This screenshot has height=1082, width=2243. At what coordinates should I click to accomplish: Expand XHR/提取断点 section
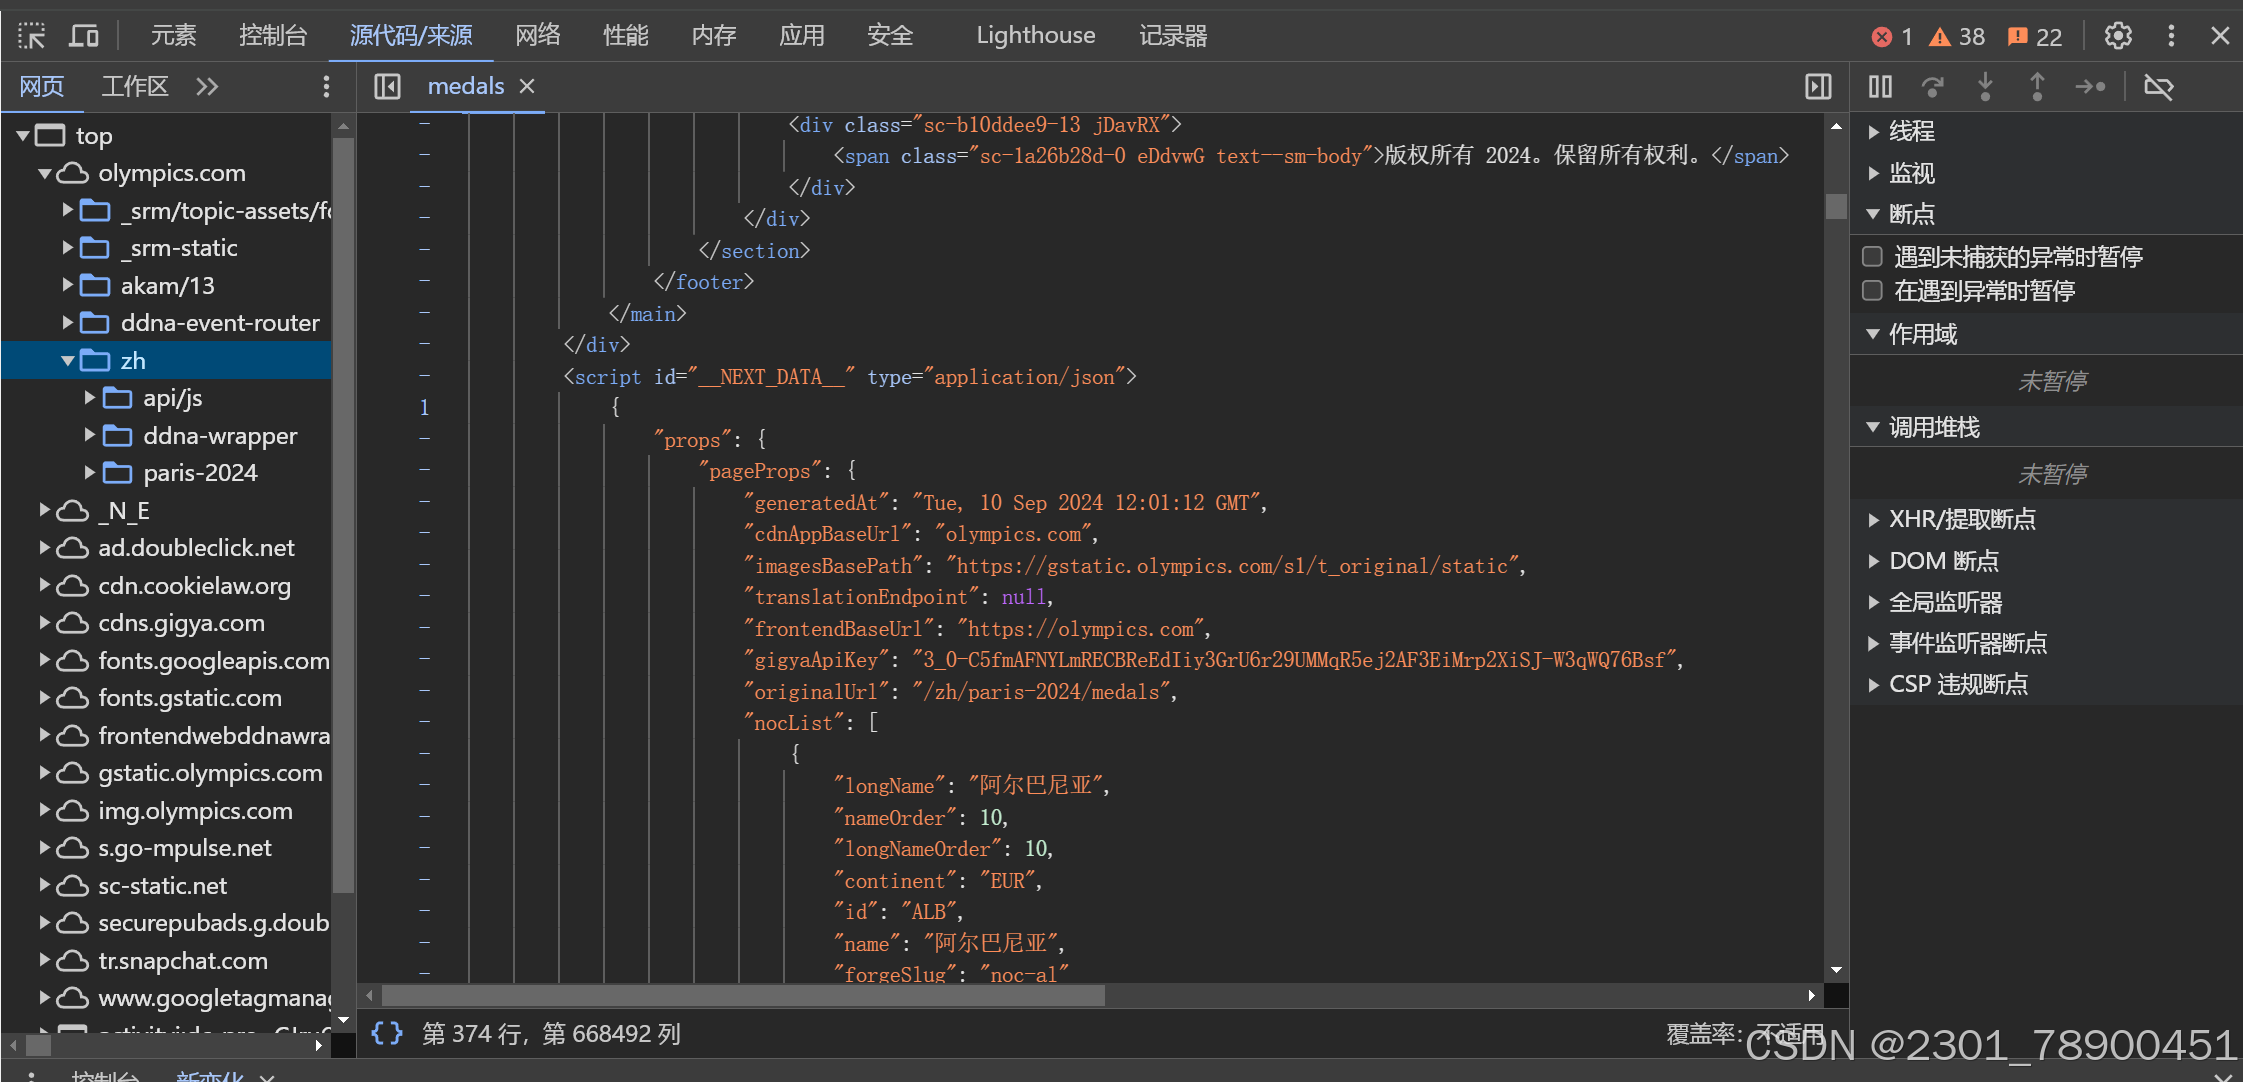tap(1874, 520)
